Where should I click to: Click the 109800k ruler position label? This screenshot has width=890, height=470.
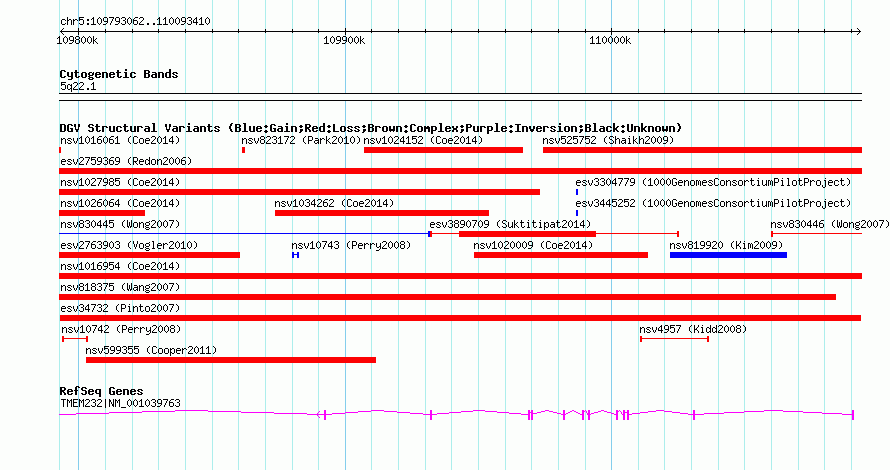(77, 41)
